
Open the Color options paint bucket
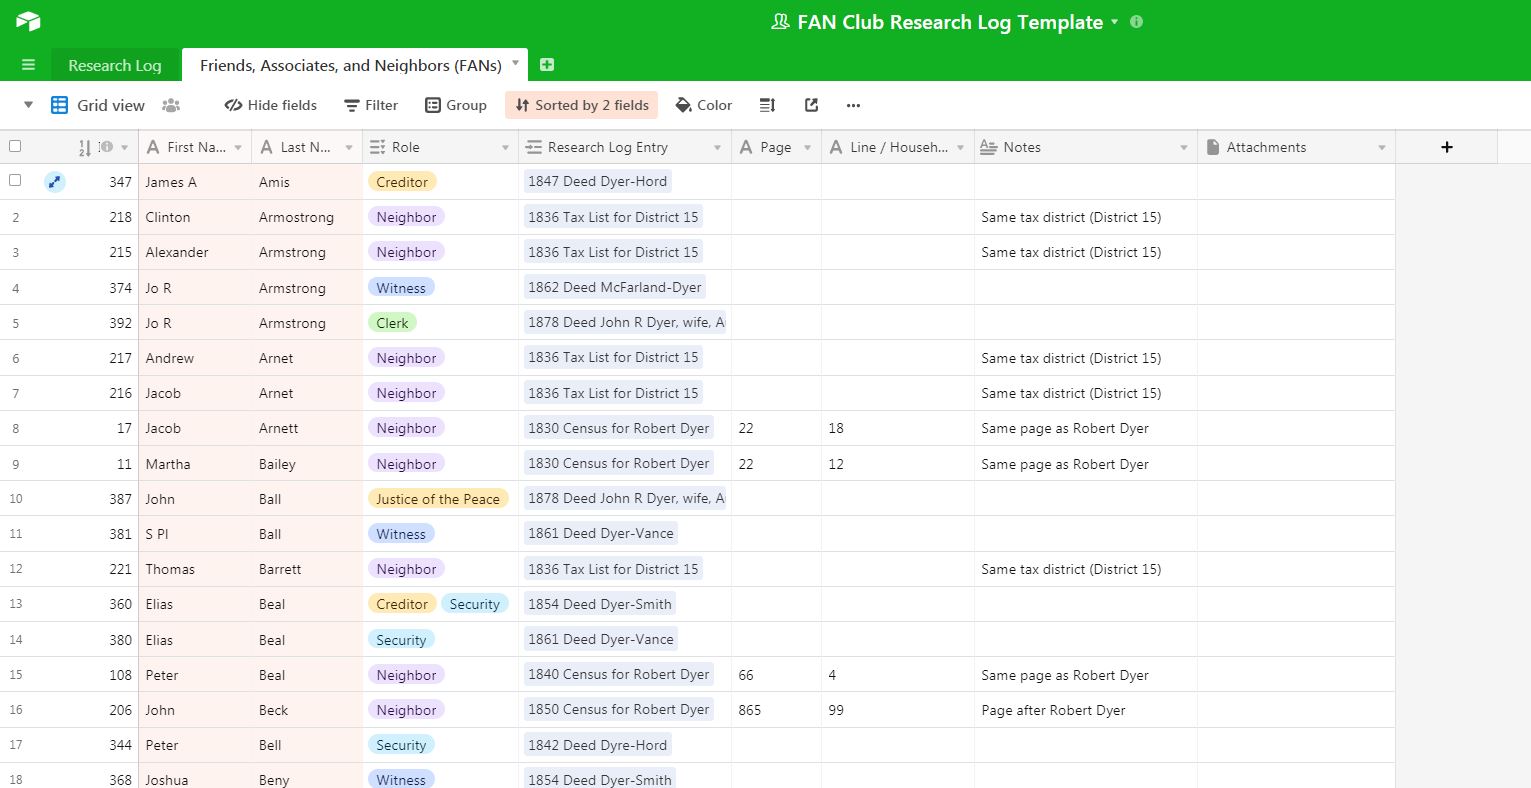(x=703, y=105)
